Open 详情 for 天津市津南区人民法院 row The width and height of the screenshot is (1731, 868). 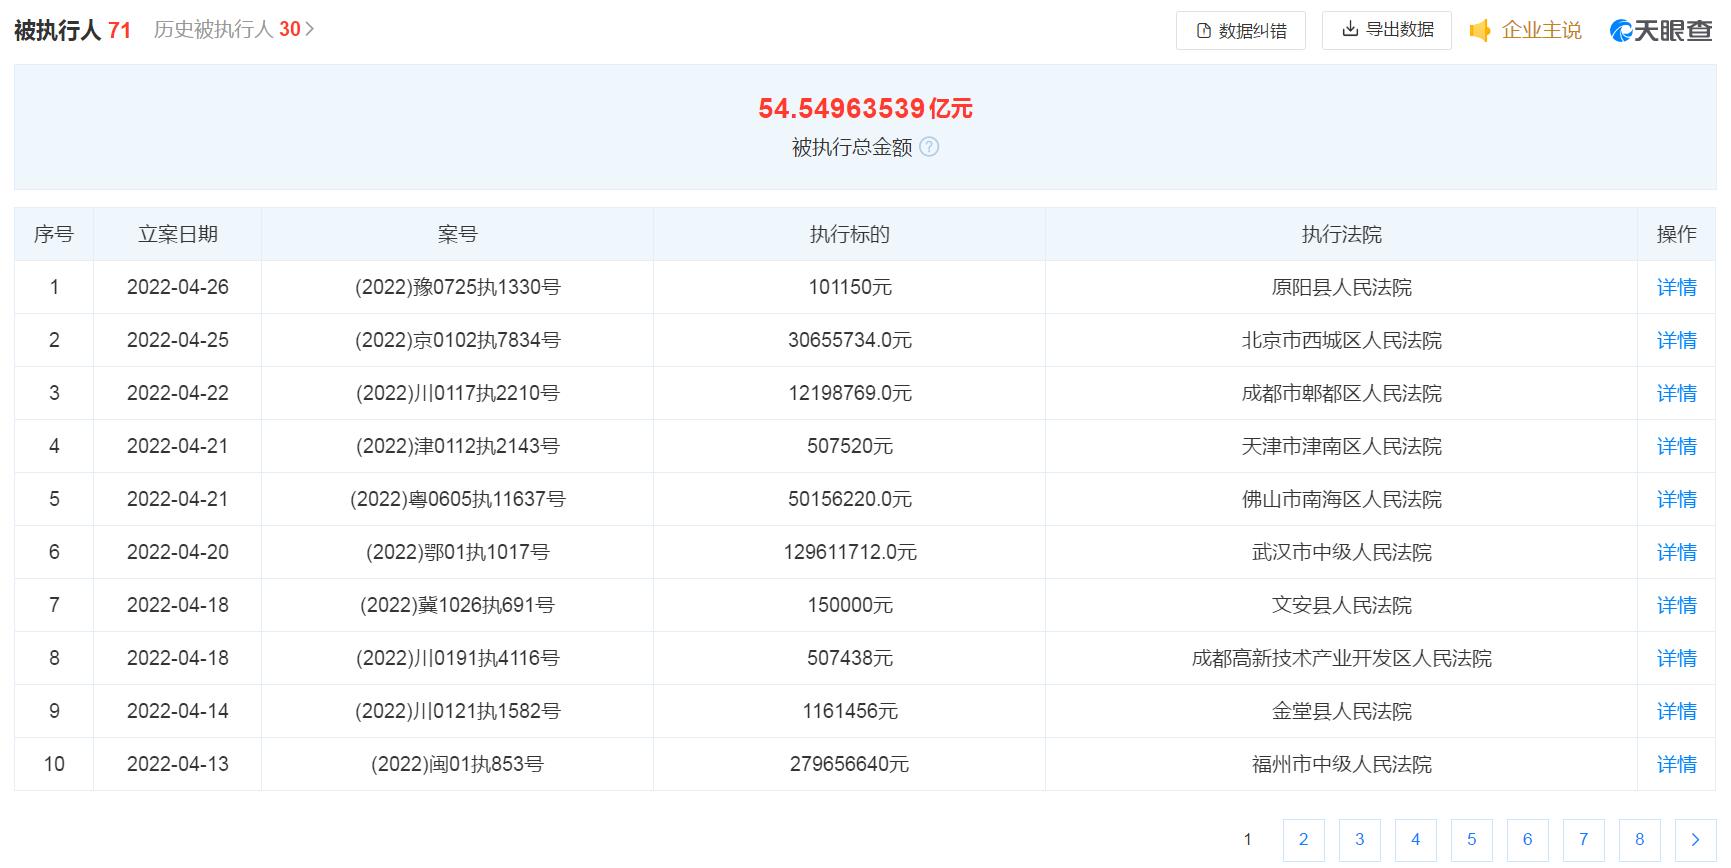pos(1677,446)
